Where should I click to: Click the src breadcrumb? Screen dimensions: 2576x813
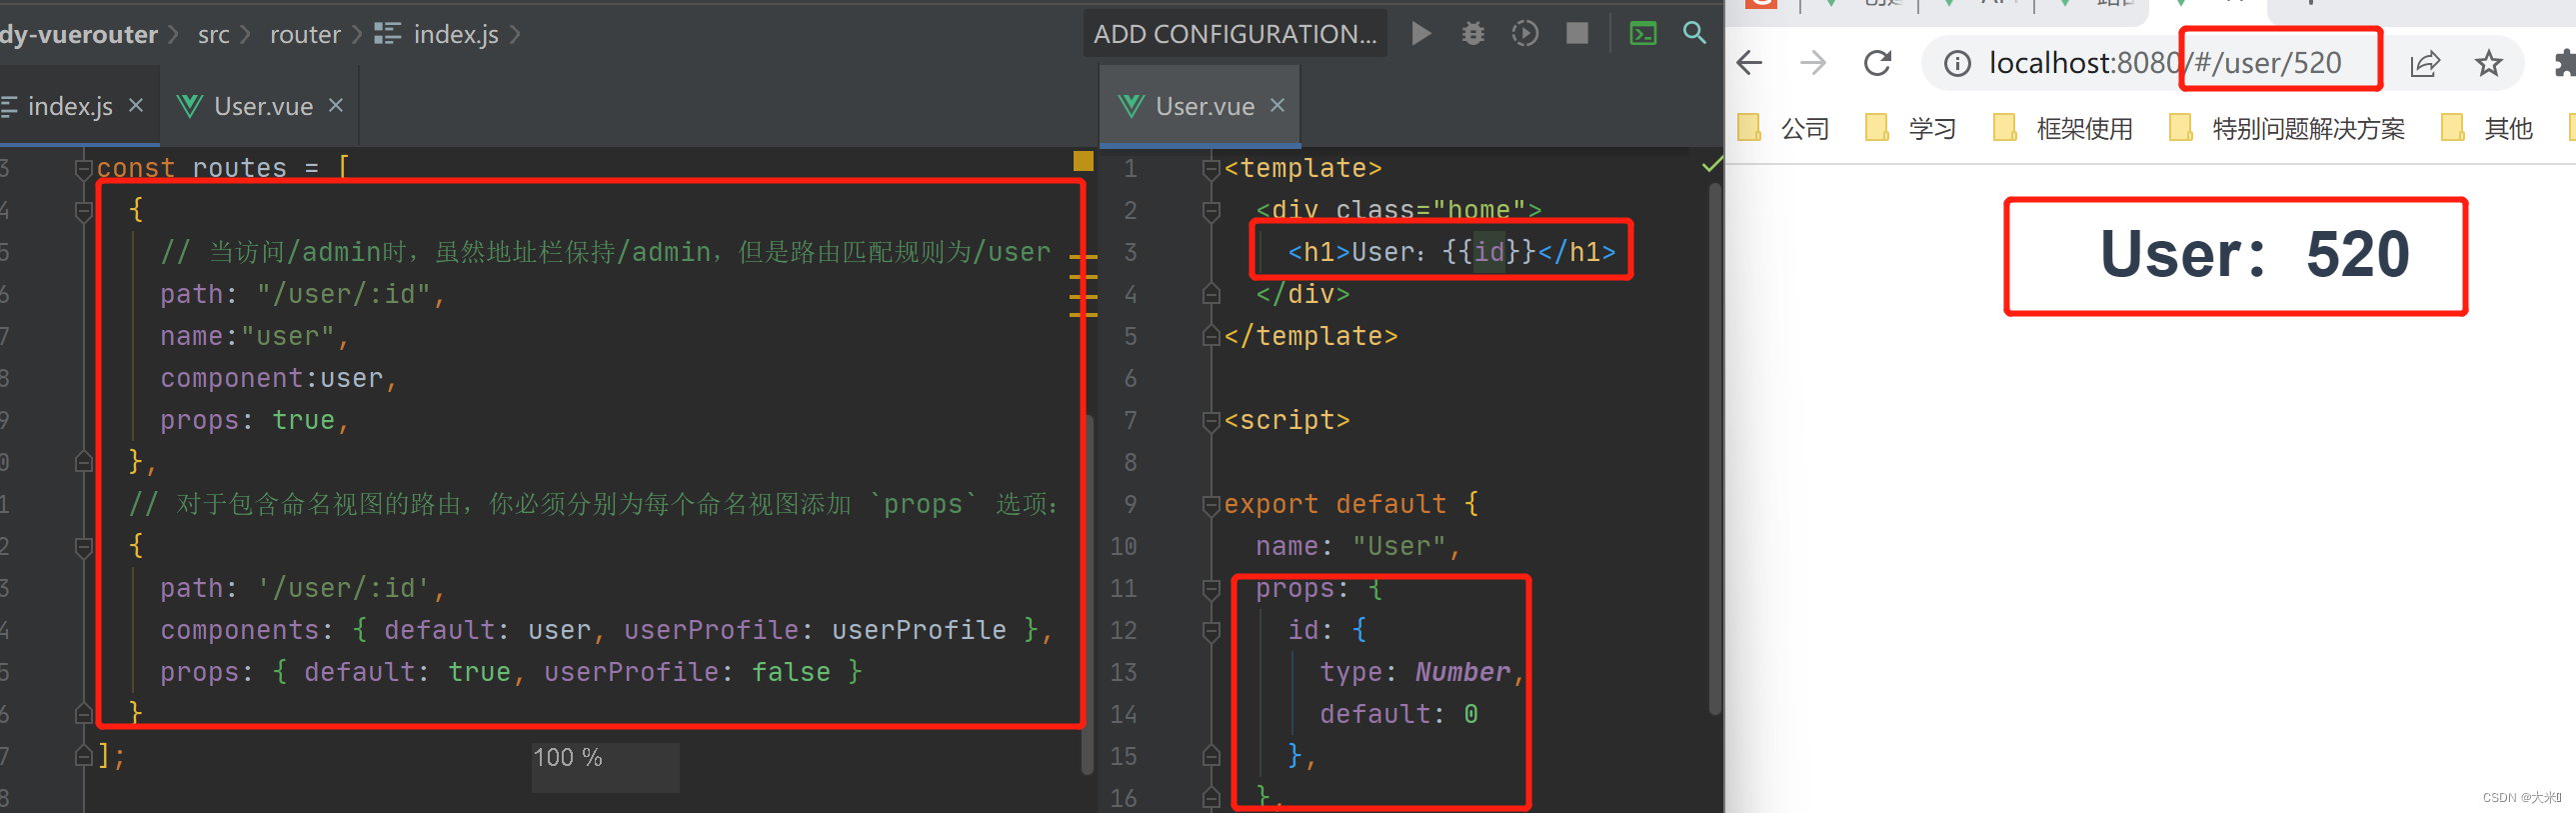(214, 34)
